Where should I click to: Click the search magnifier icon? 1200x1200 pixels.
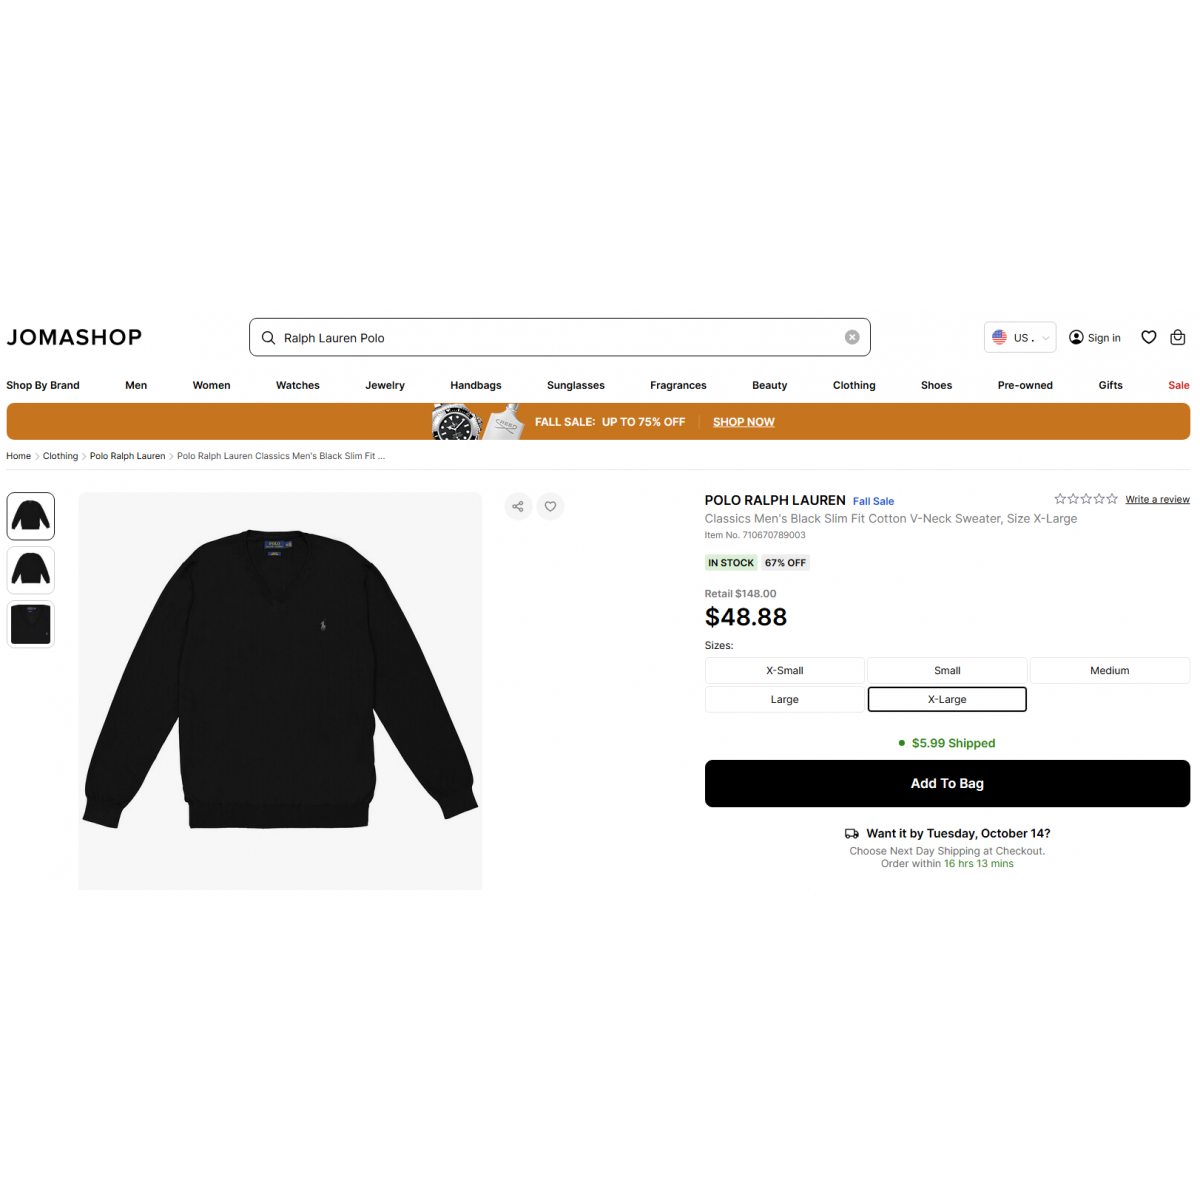[x=268, y=338]
